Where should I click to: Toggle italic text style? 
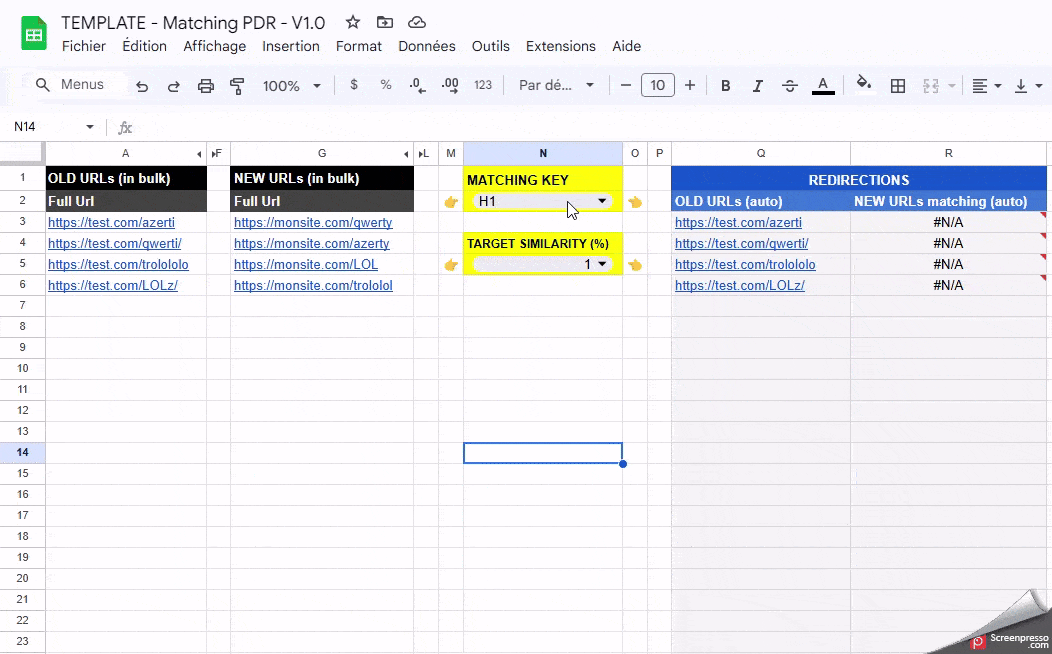pyautogui.click(x=758, y=86)
